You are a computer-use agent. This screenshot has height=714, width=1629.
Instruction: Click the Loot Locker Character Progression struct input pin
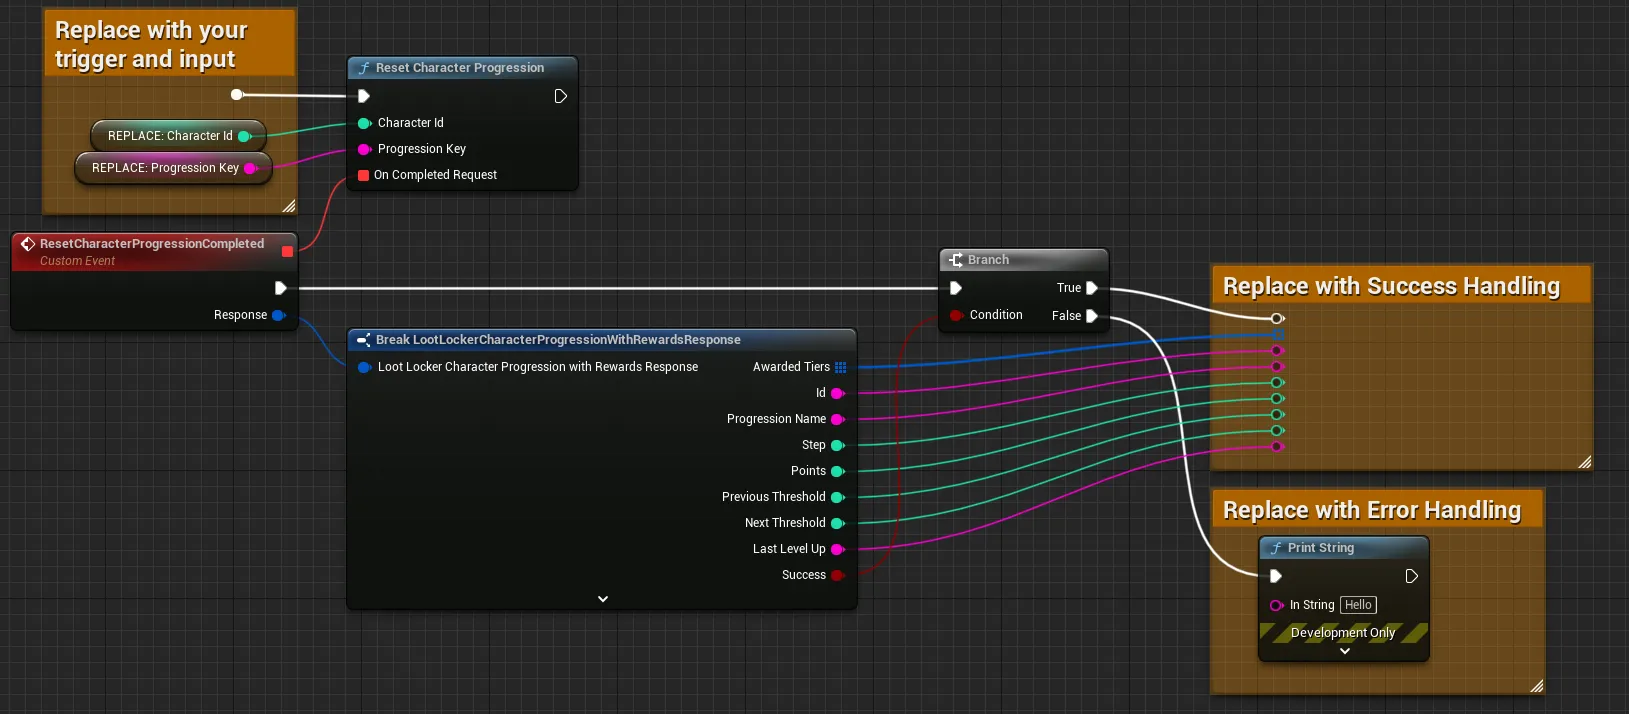365,367
